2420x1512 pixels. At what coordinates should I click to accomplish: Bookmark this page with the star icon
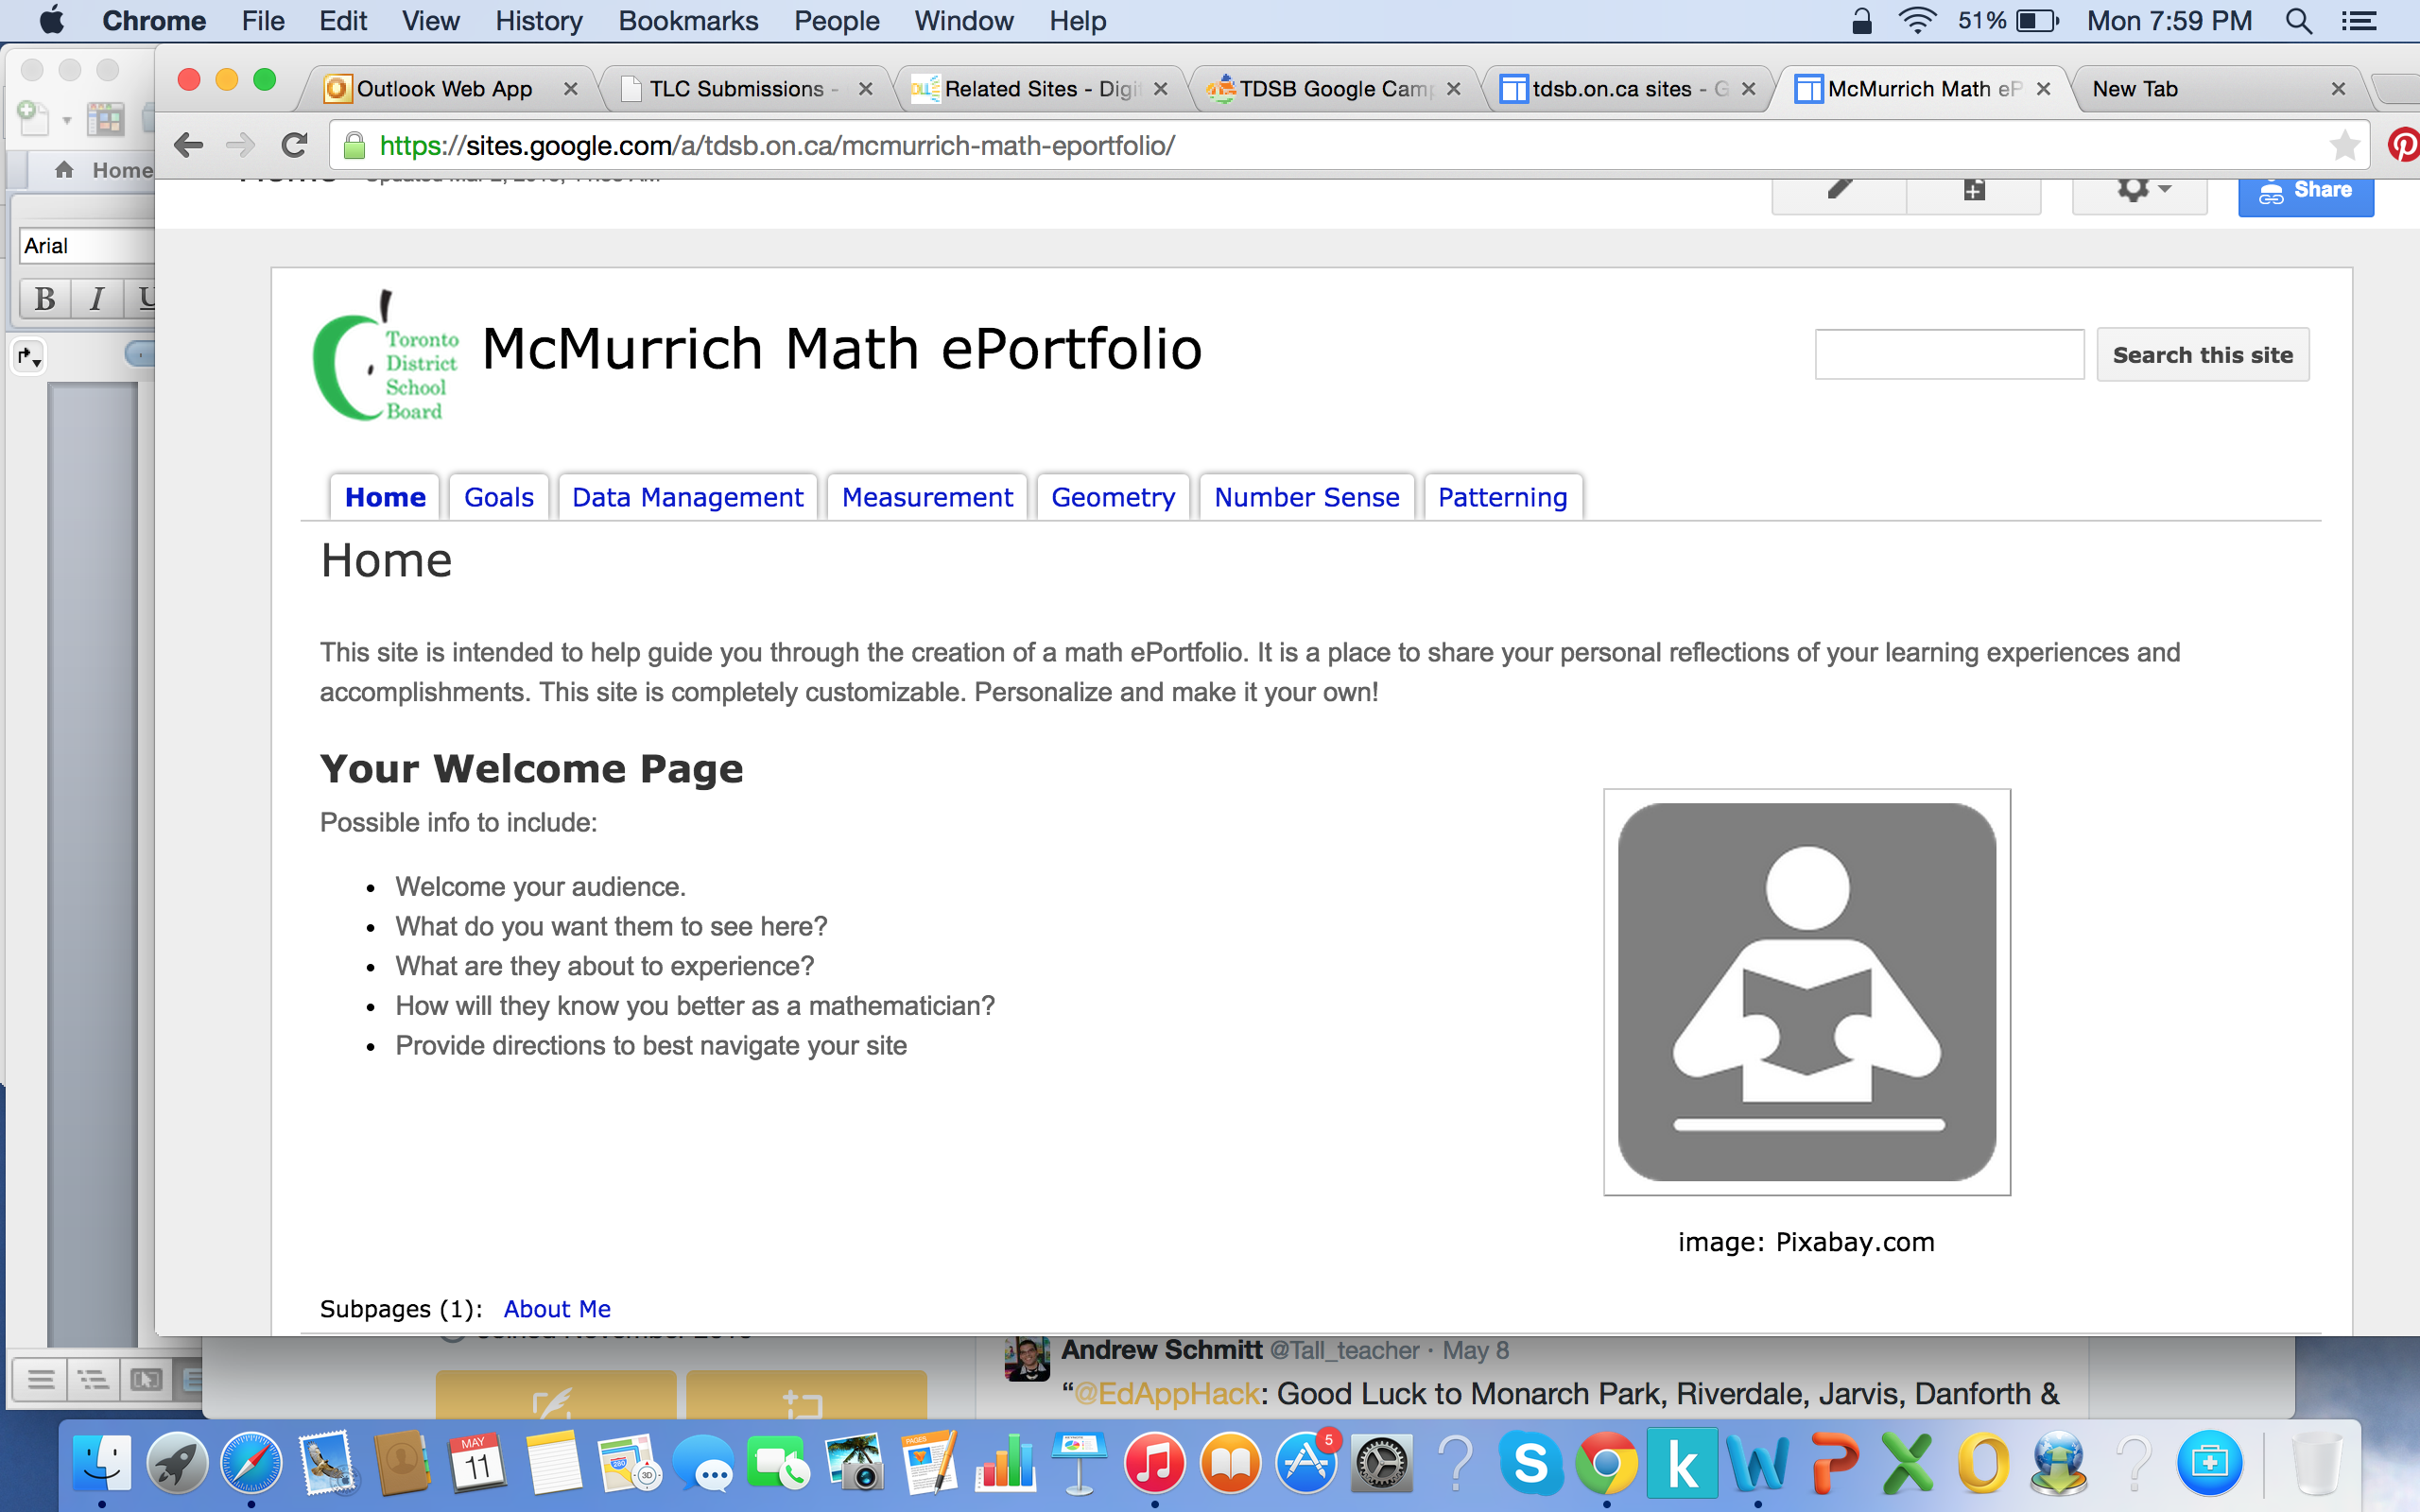click(2344, 146)
